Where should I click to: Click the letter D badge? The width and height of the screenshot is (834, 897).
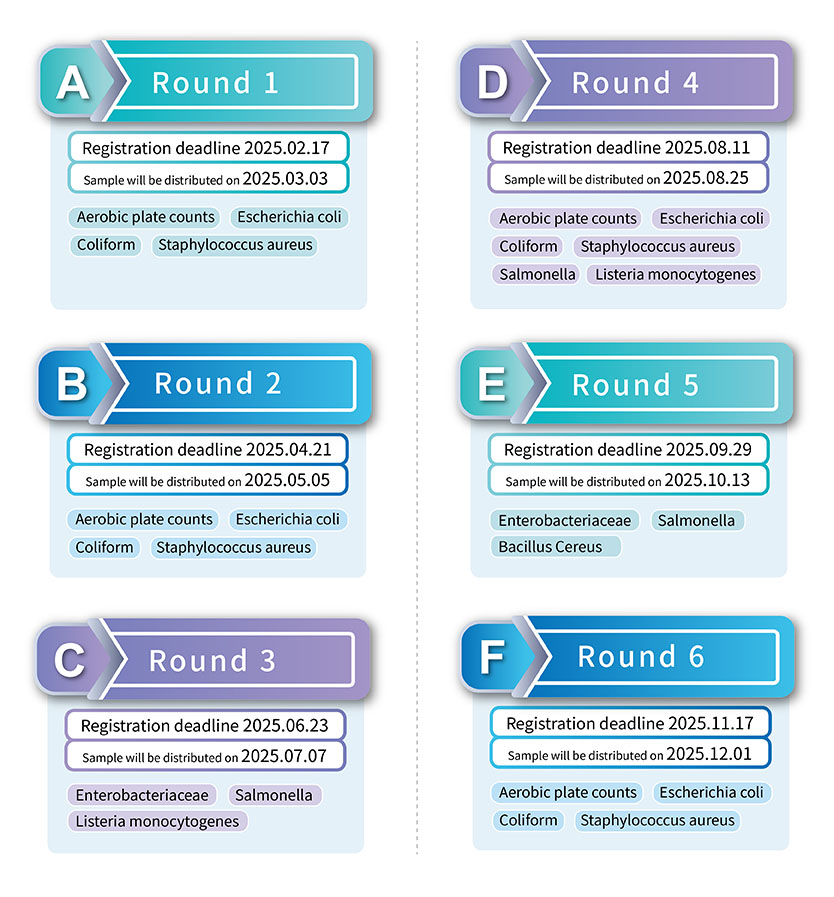492,83
